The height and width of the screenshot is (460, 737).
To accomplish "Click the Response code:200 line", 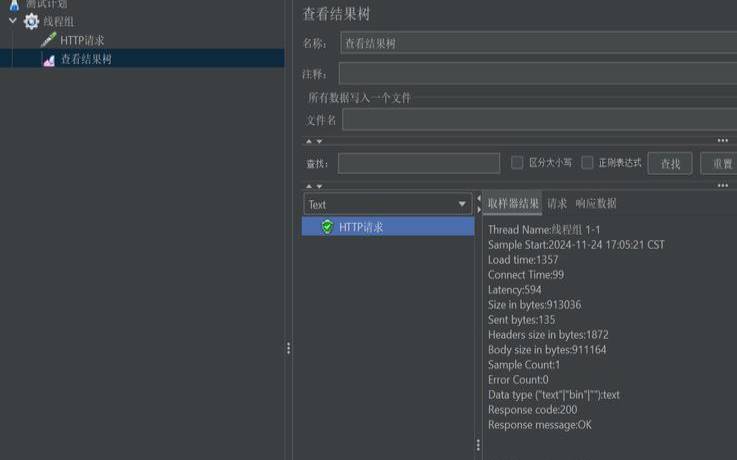I will coord(533,410).
